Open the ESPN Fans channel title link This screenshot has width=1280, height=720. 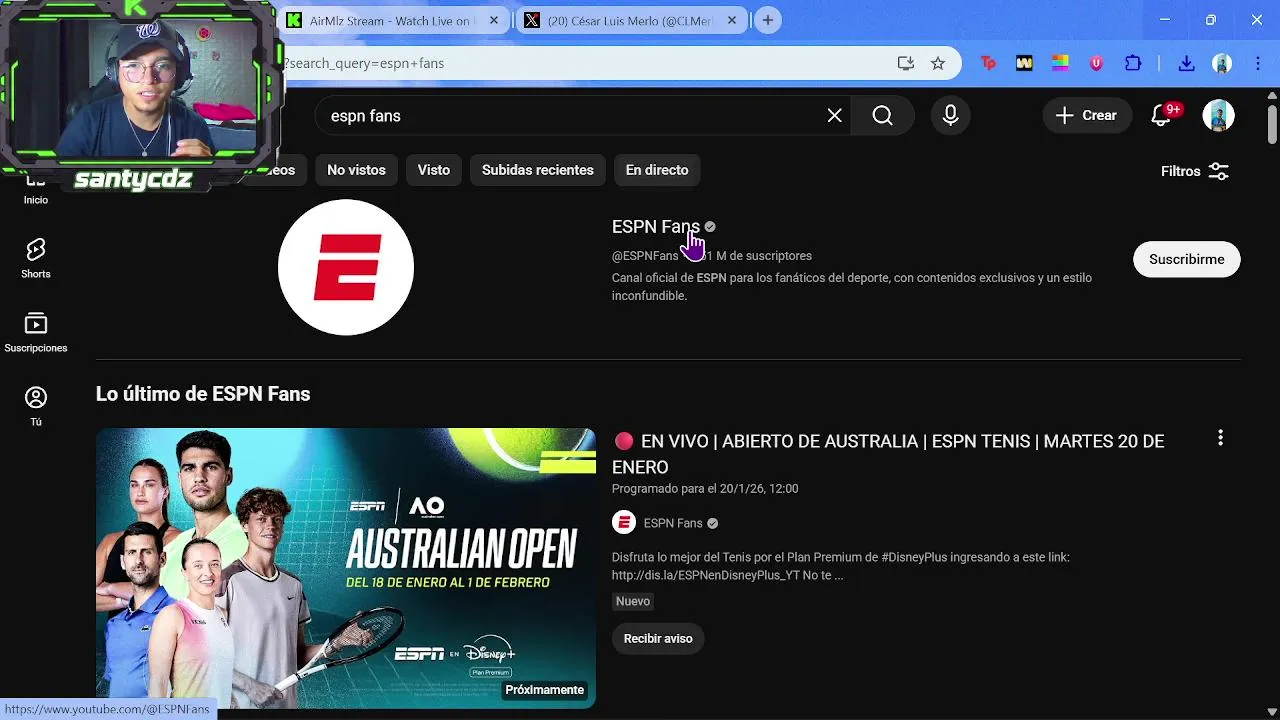tap(656, 227)
